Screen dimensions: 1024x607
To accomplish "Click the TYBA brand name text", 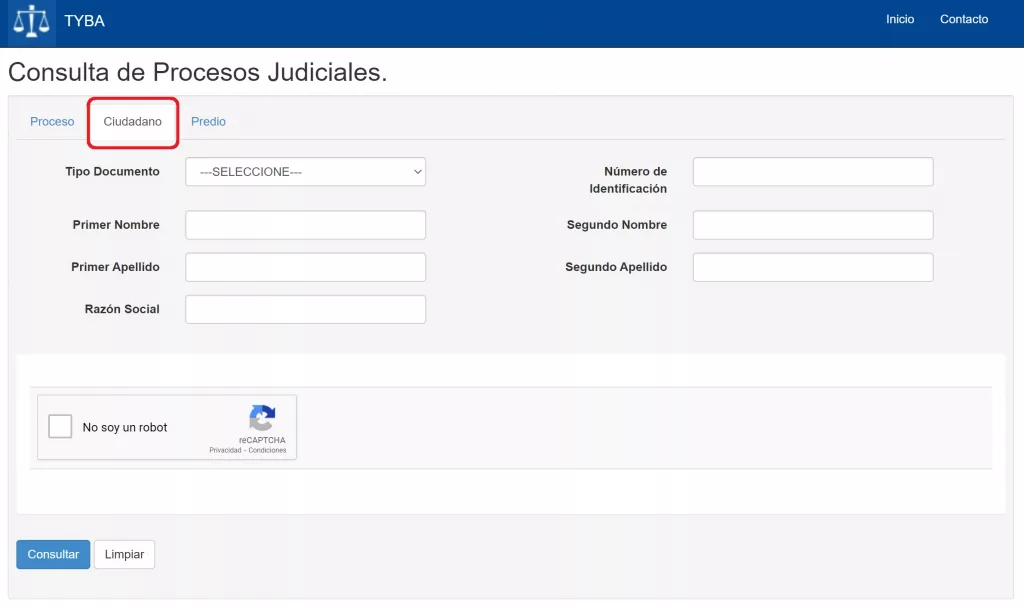I will pyautogui.click(x=84, y=21).
